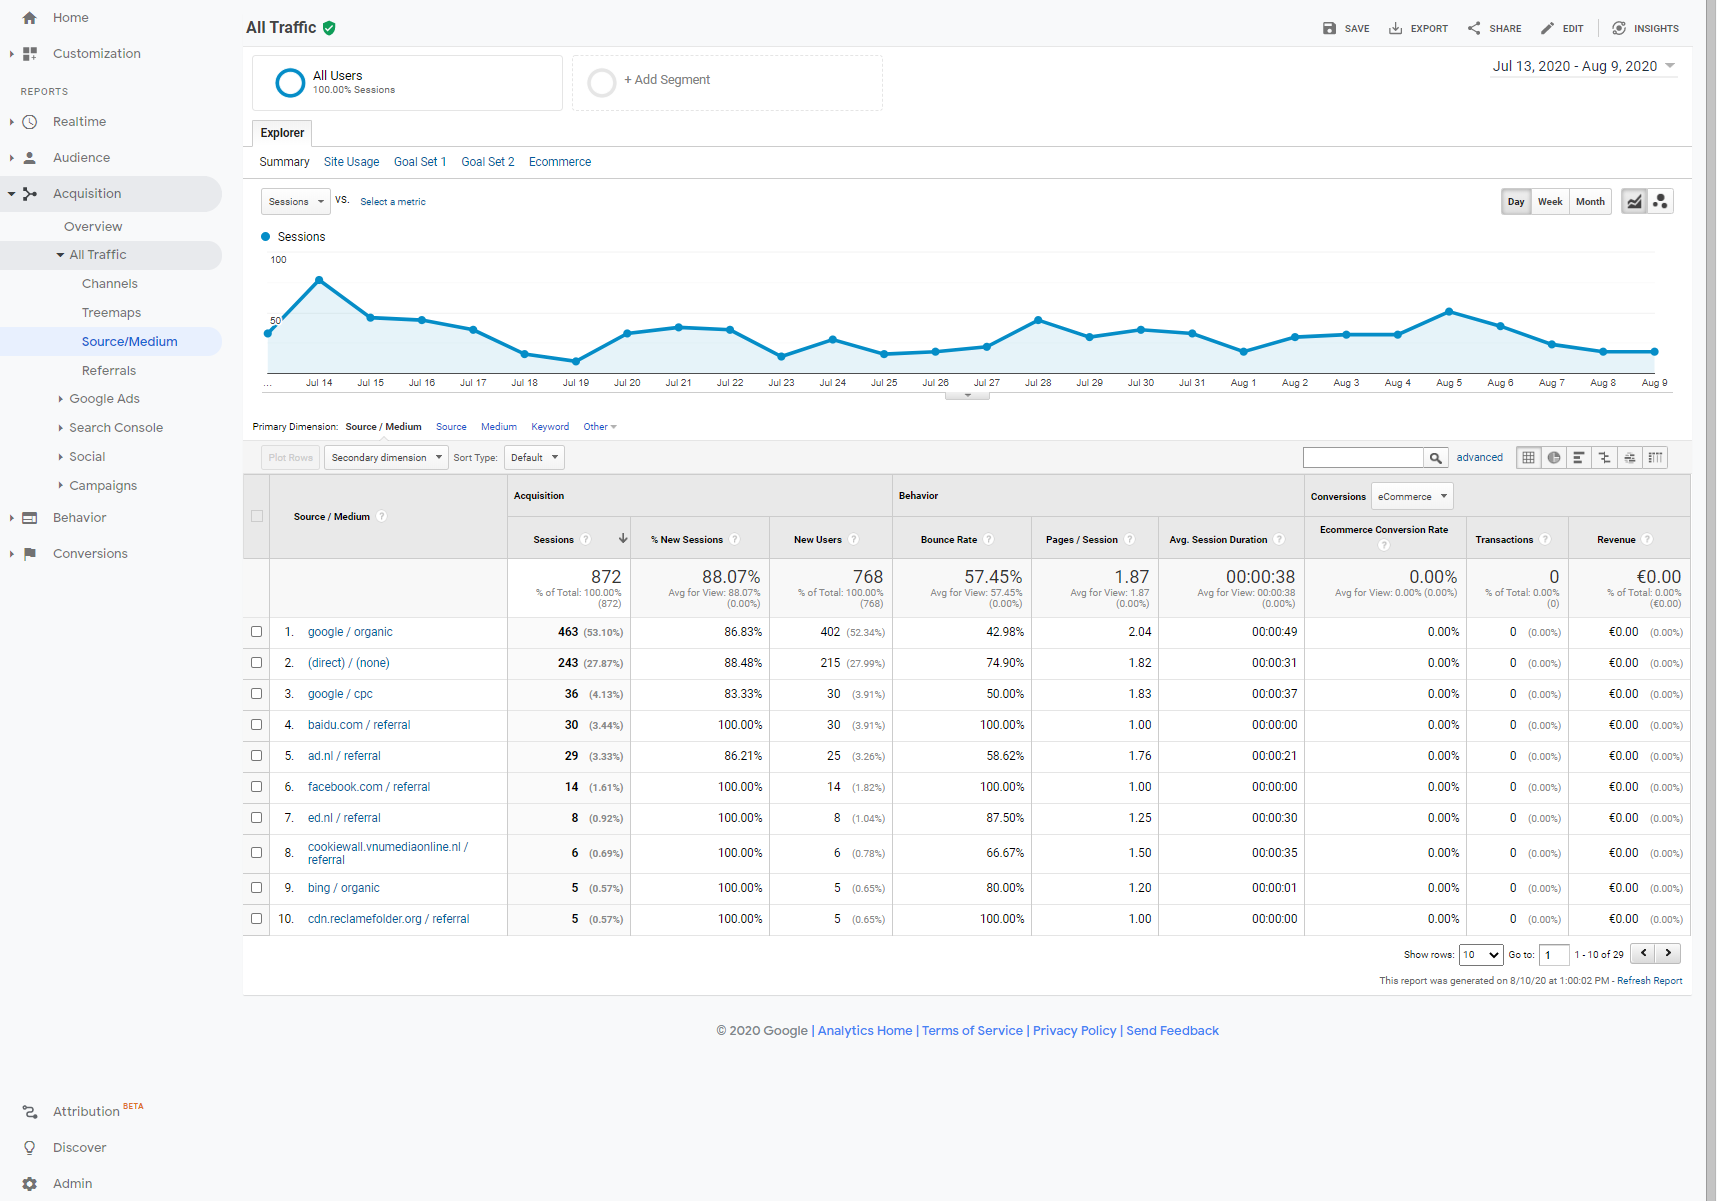This screenshot has width=1717, height=1201.
Task: Check the google / organic row checkbox
Action: [257, 632]
